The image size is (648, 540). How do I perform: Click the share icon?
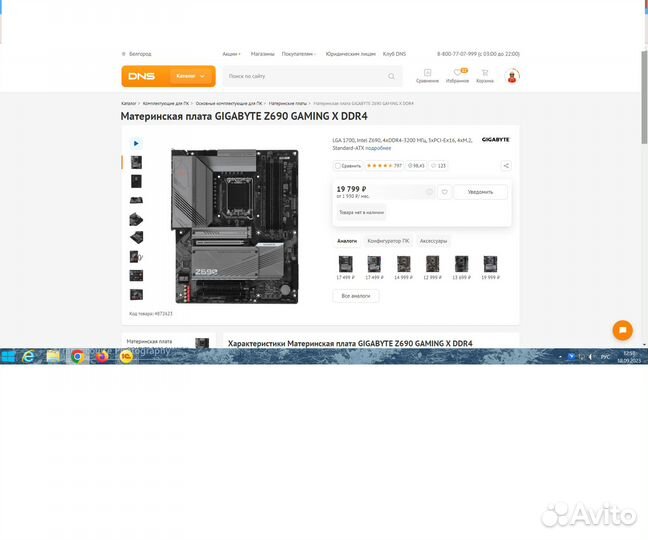[x=506, y=166]
